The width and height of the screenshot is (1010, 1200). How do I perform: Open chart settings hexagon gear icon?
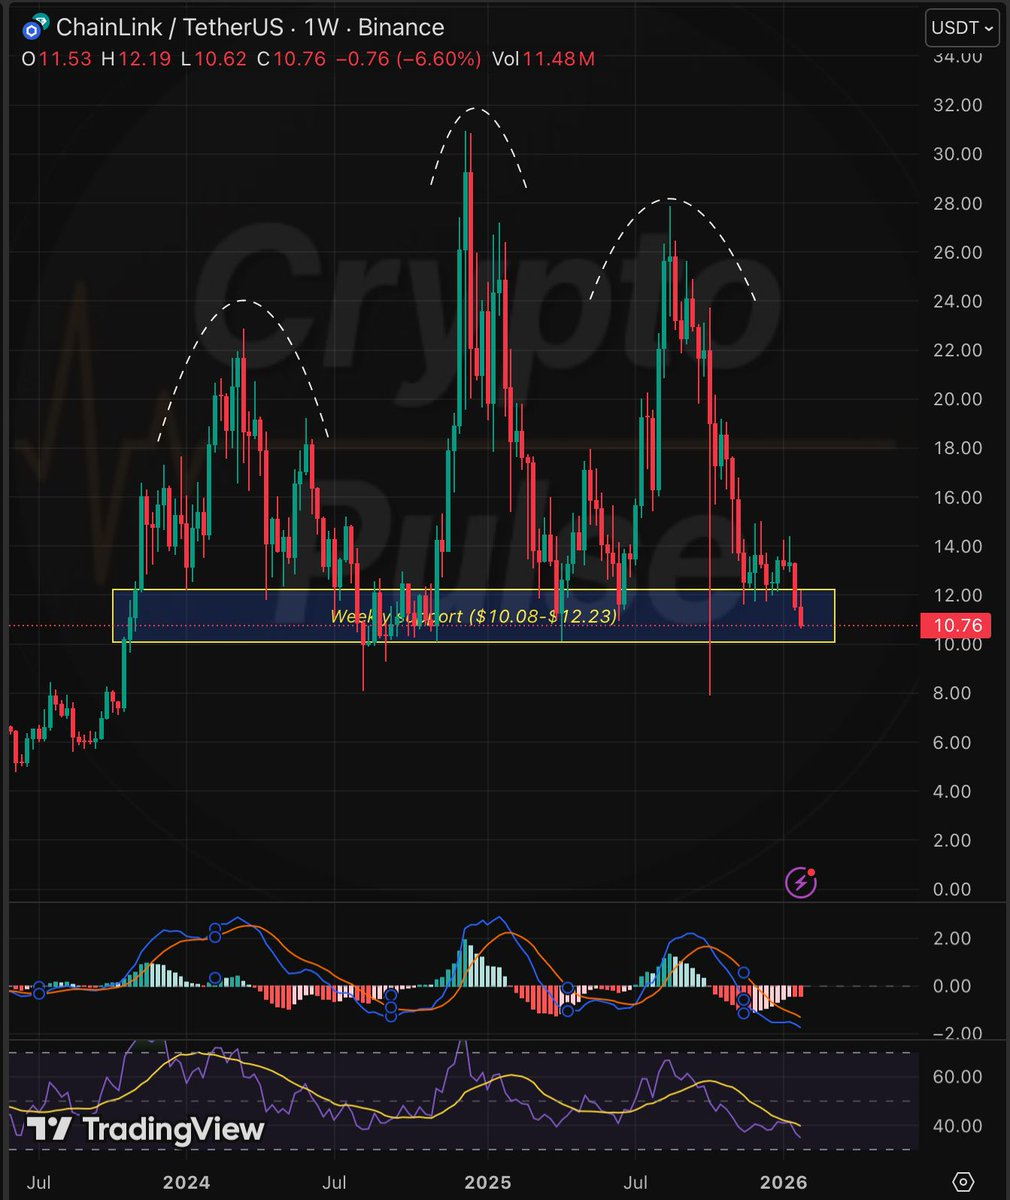pos(962,1182)
